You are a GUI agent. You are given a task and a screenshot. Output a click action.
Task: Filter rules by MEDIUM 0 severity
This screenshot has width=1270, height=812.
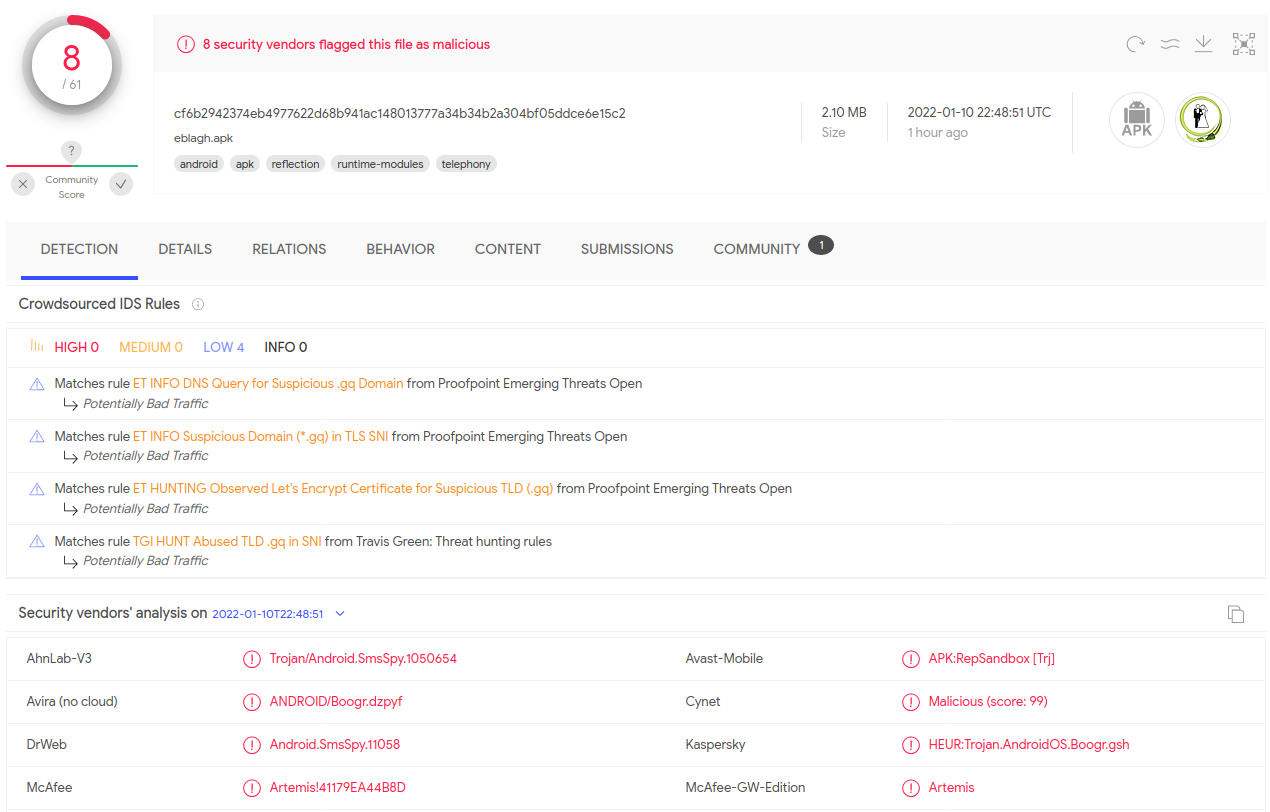point(151,347)
